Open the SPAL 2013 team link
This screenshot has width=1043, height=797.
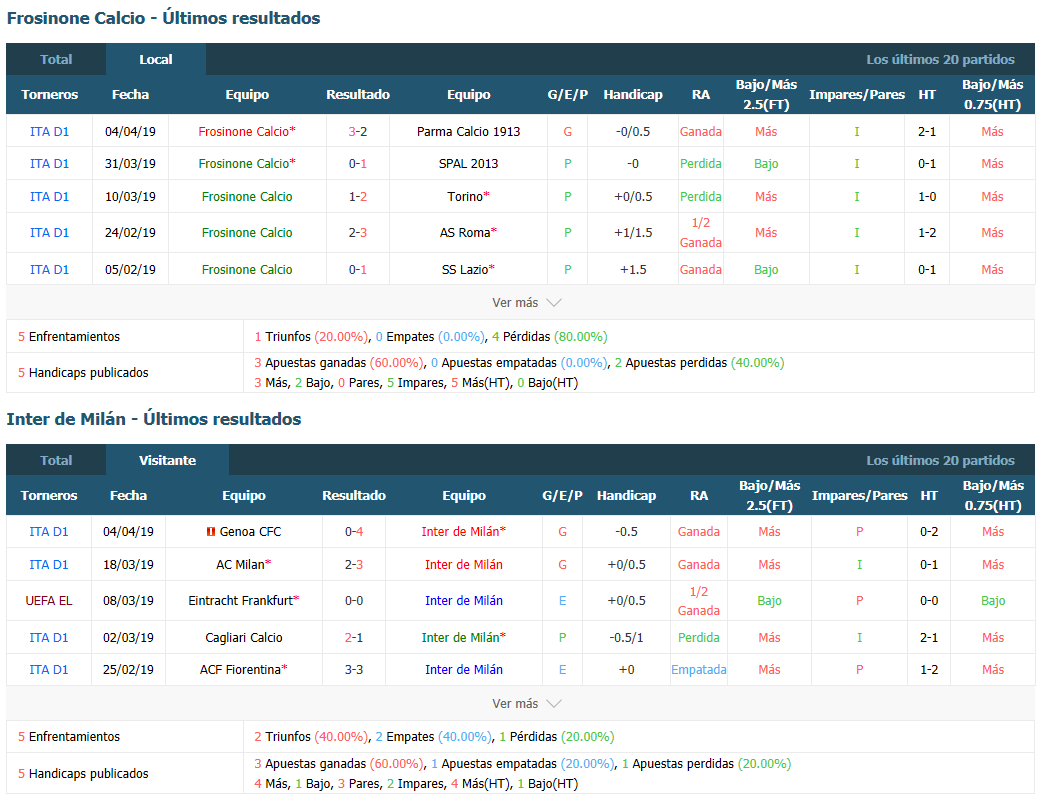tap(468, 164)
